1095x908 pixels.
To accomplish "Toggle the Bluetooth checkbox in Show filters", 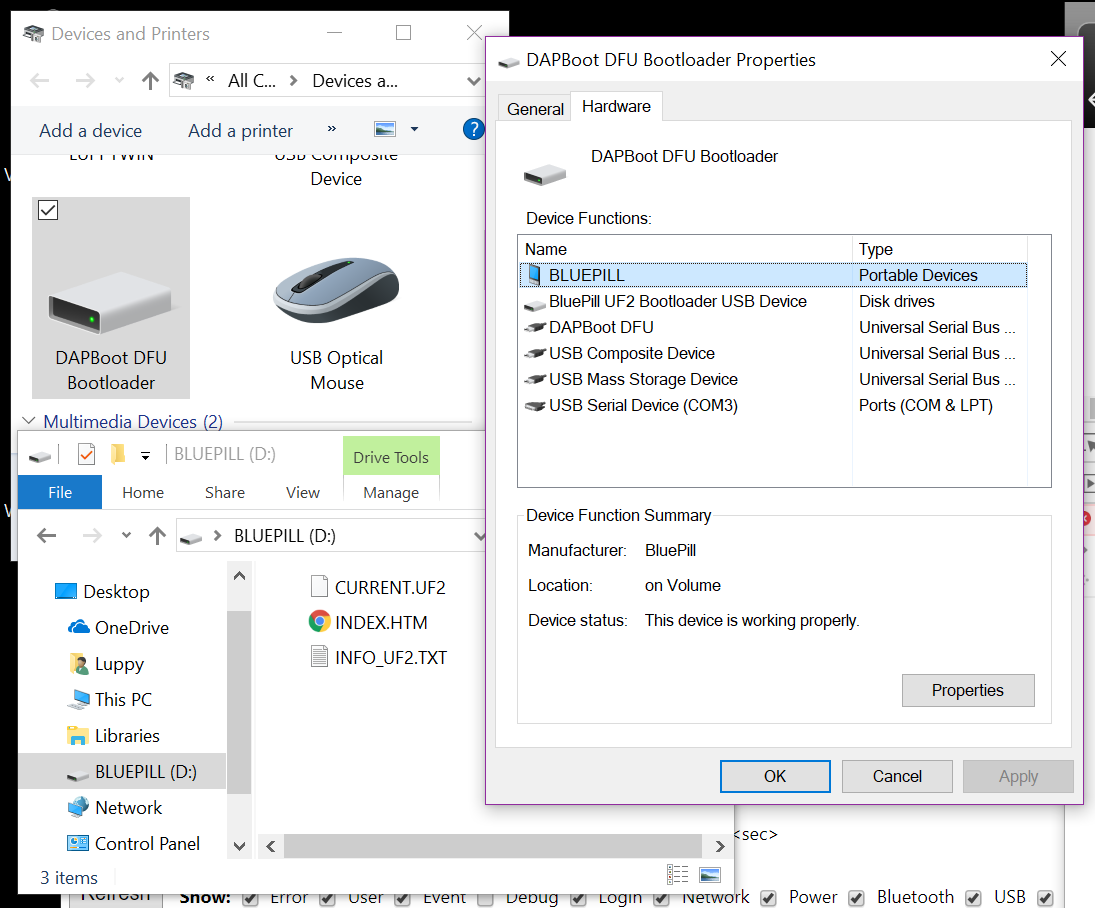I will 856,898.
